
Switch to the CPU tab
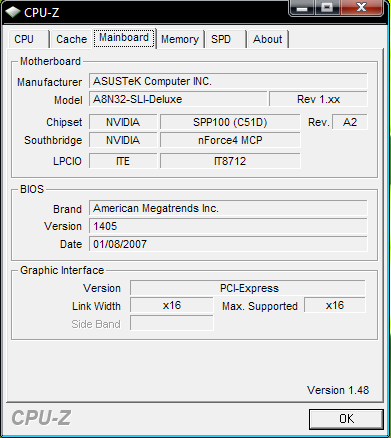pos(29,39)
